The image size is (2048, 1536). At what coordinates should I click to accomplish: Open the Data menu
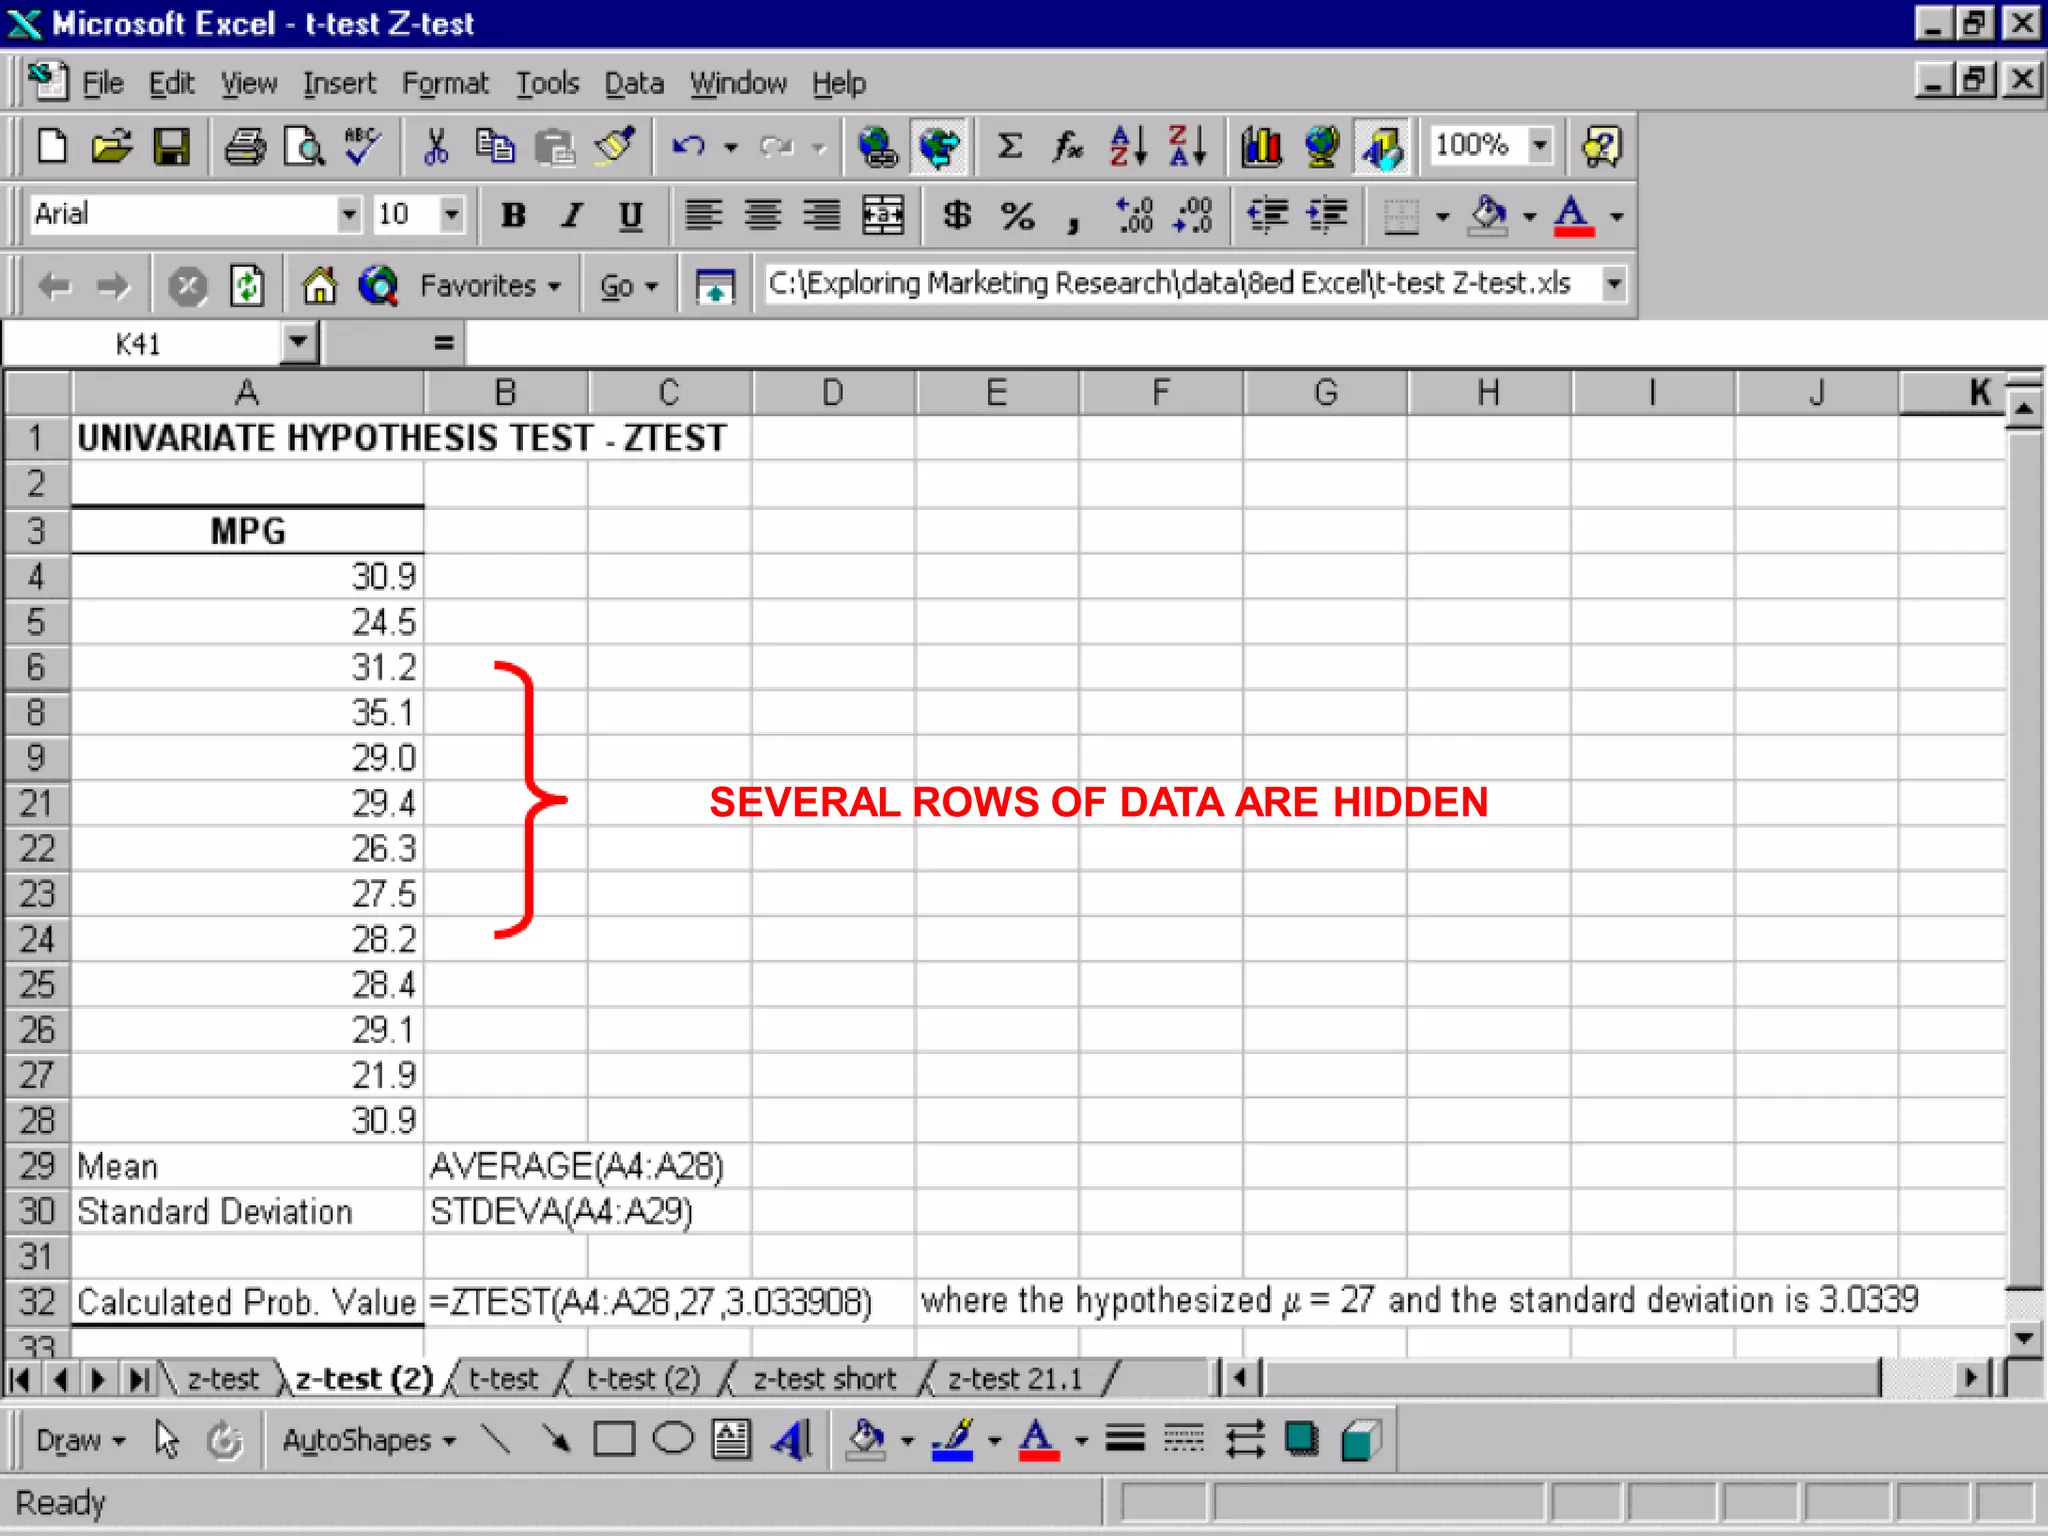tap(634, 83)
